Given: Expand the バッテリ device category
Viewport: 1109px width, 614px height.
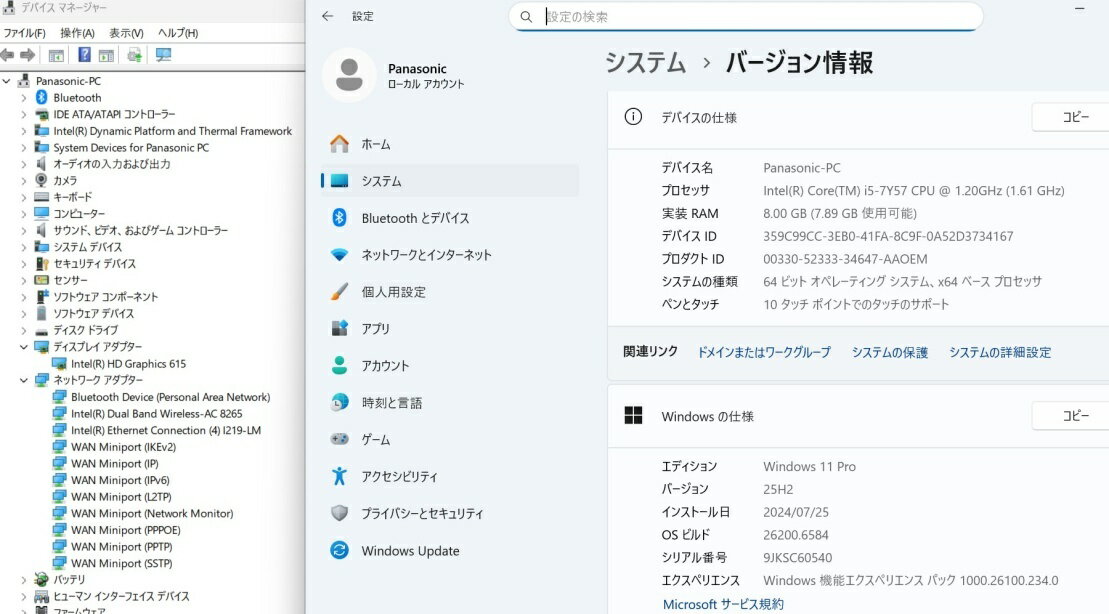Looking at the screenshot, I should tap(24, 579).
